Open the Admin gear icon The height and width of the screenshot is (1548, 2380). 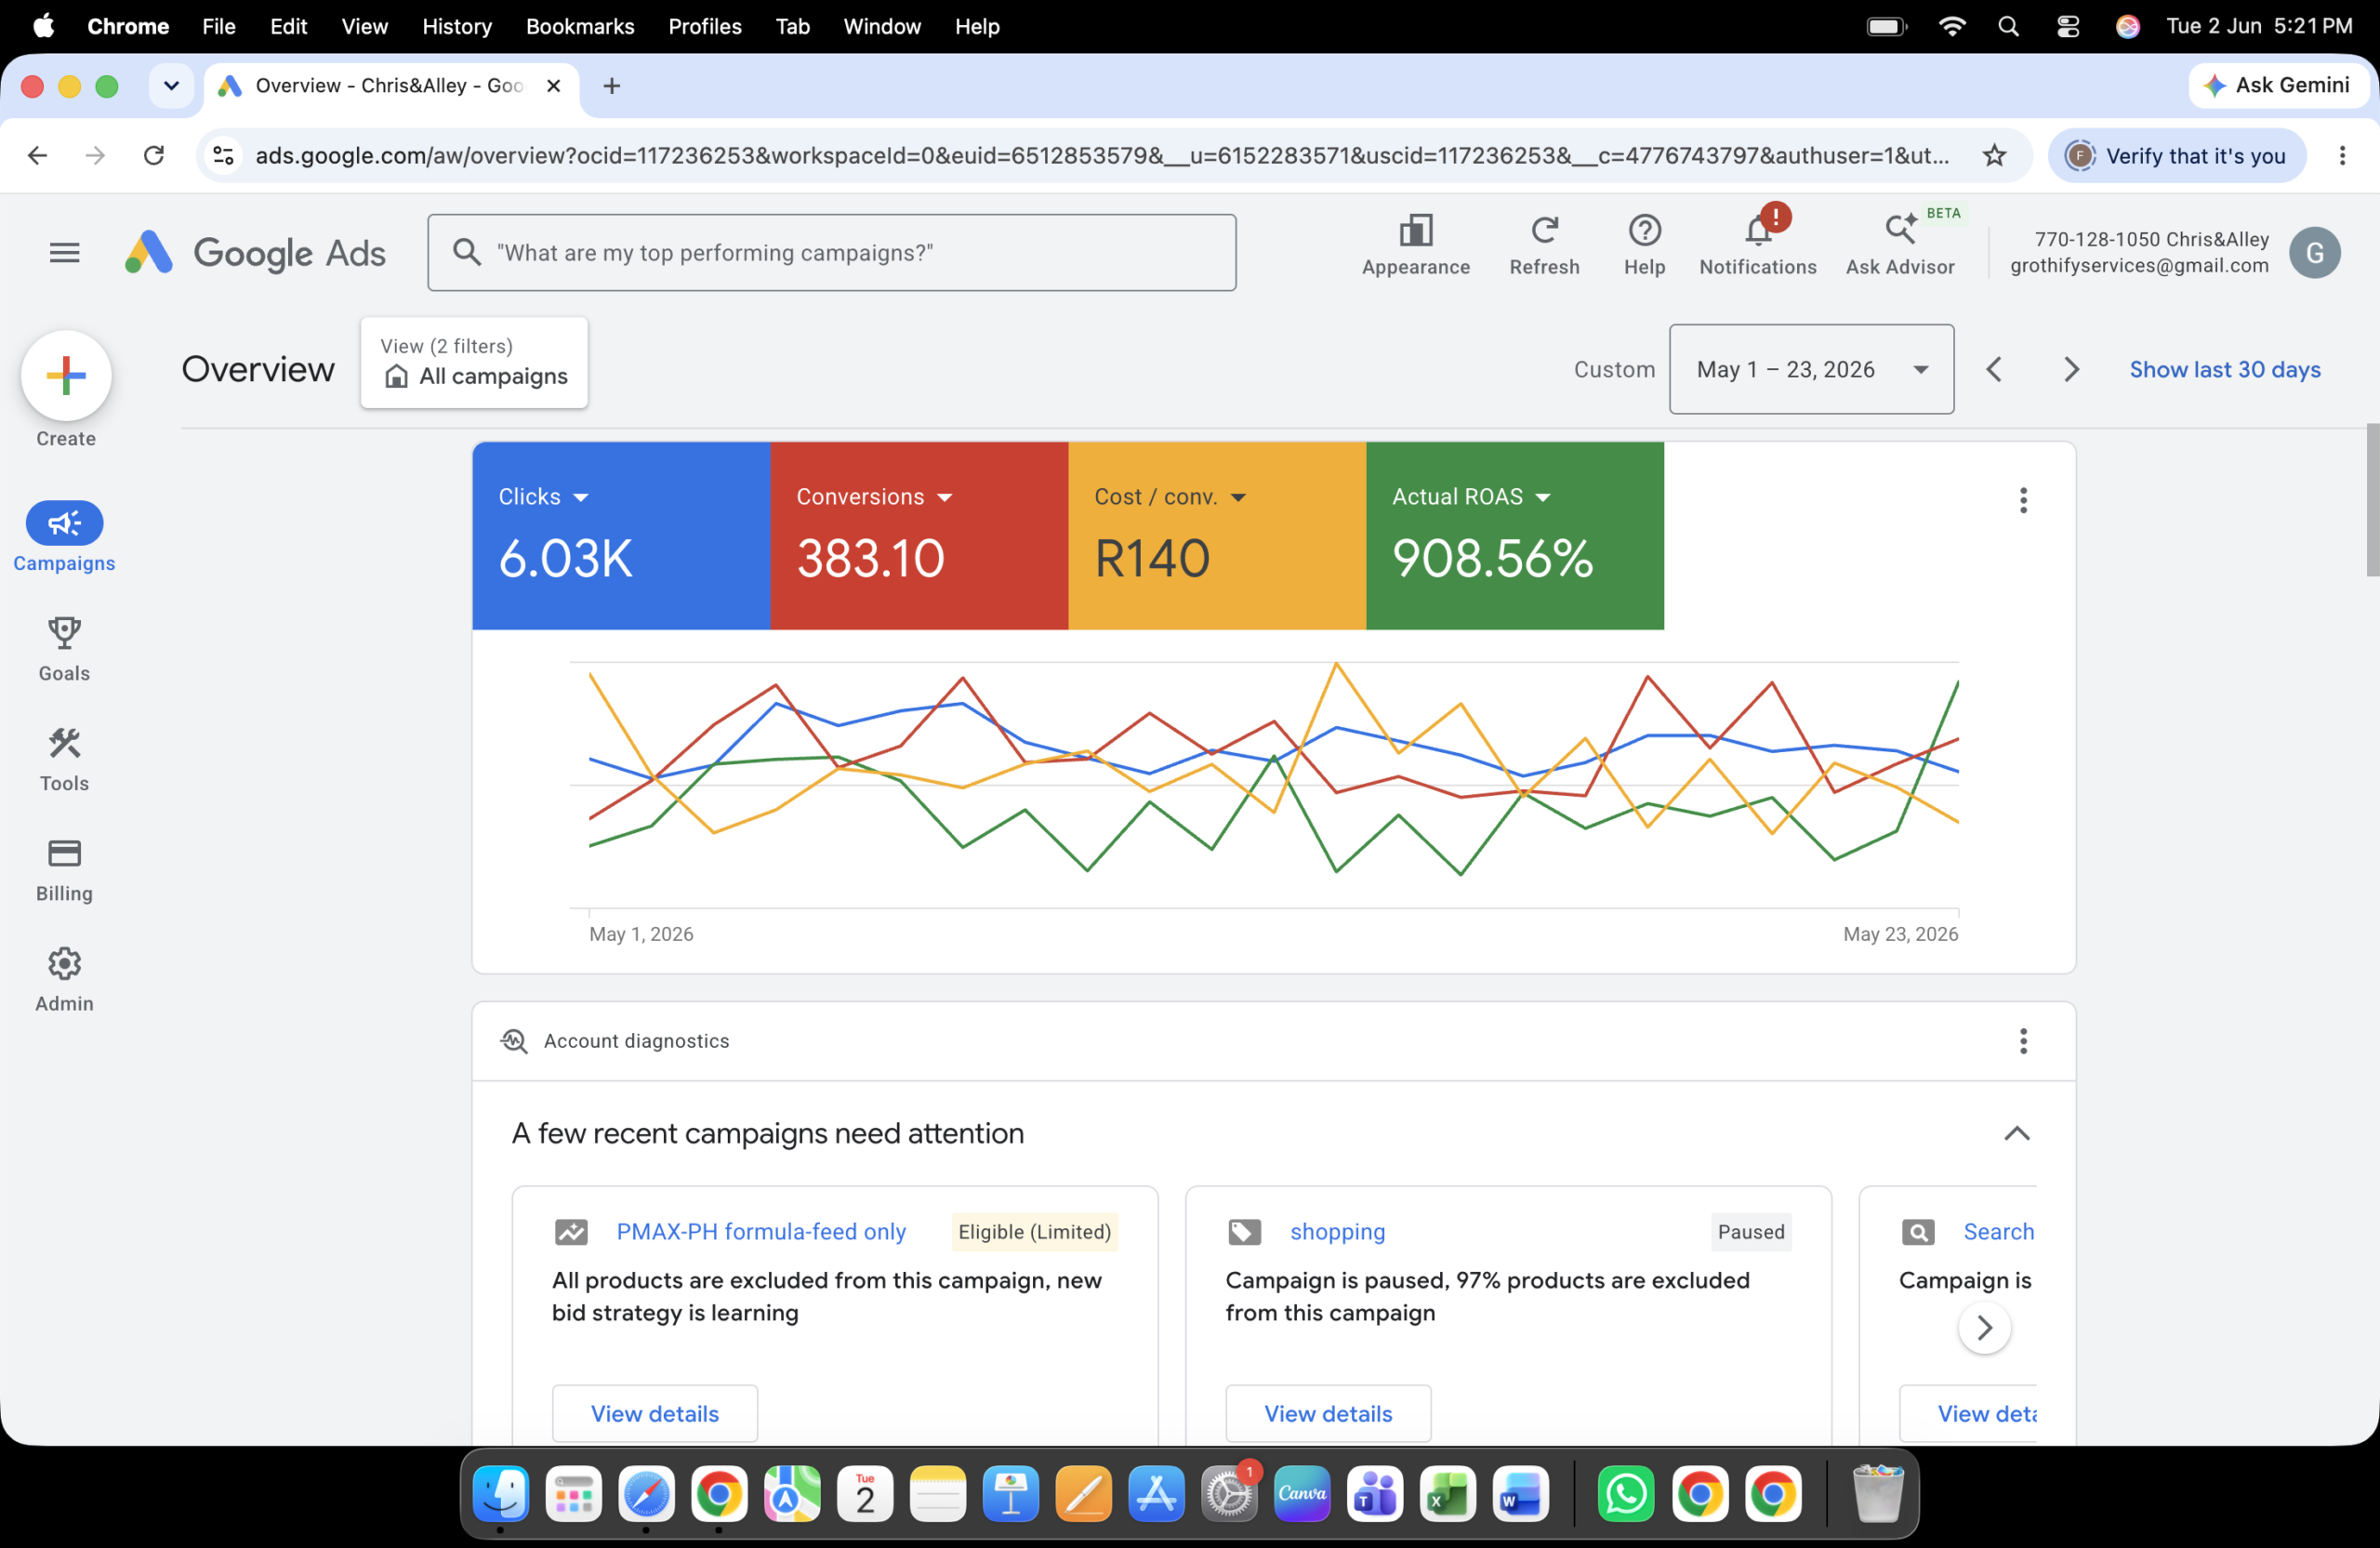pos(64,963)
